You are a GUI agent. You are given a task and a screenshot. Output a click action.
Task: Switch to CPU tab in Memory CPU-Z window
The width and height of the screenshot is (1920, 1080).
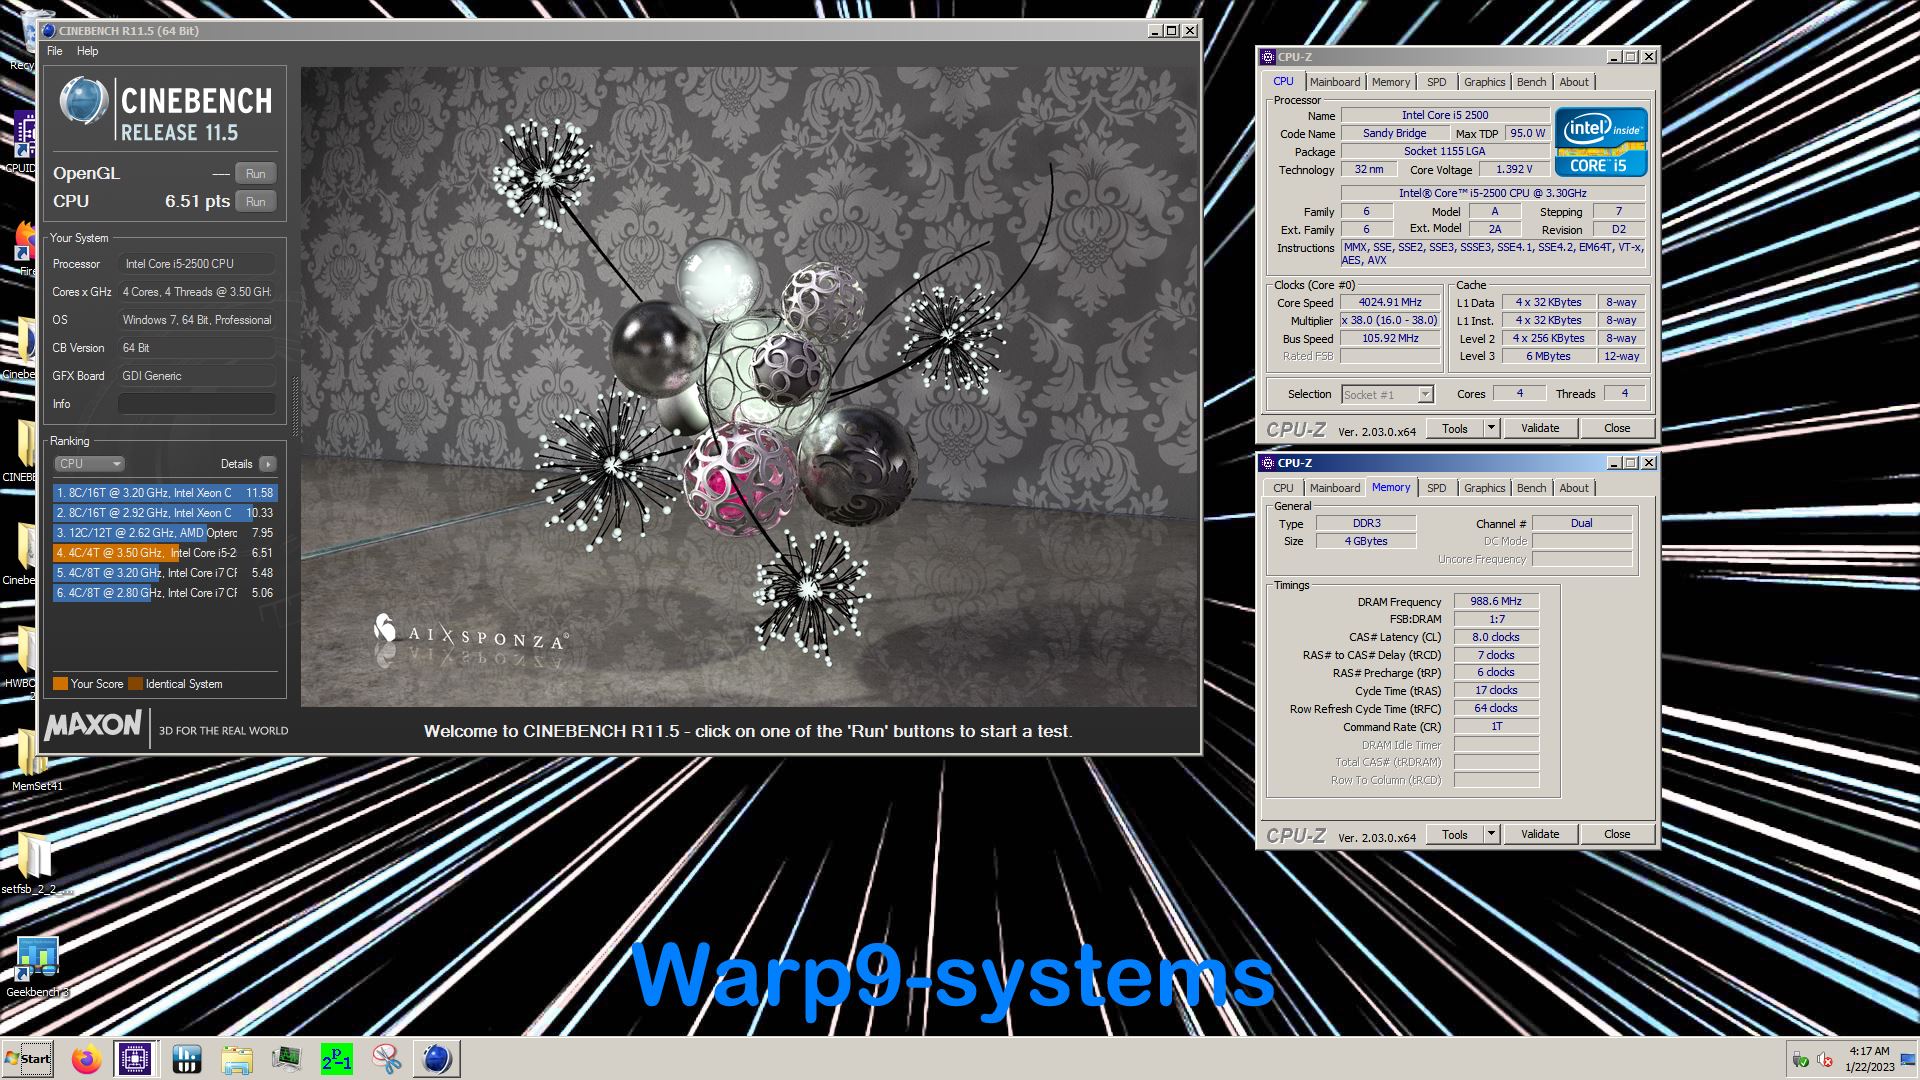click(x=1283, y=488)
